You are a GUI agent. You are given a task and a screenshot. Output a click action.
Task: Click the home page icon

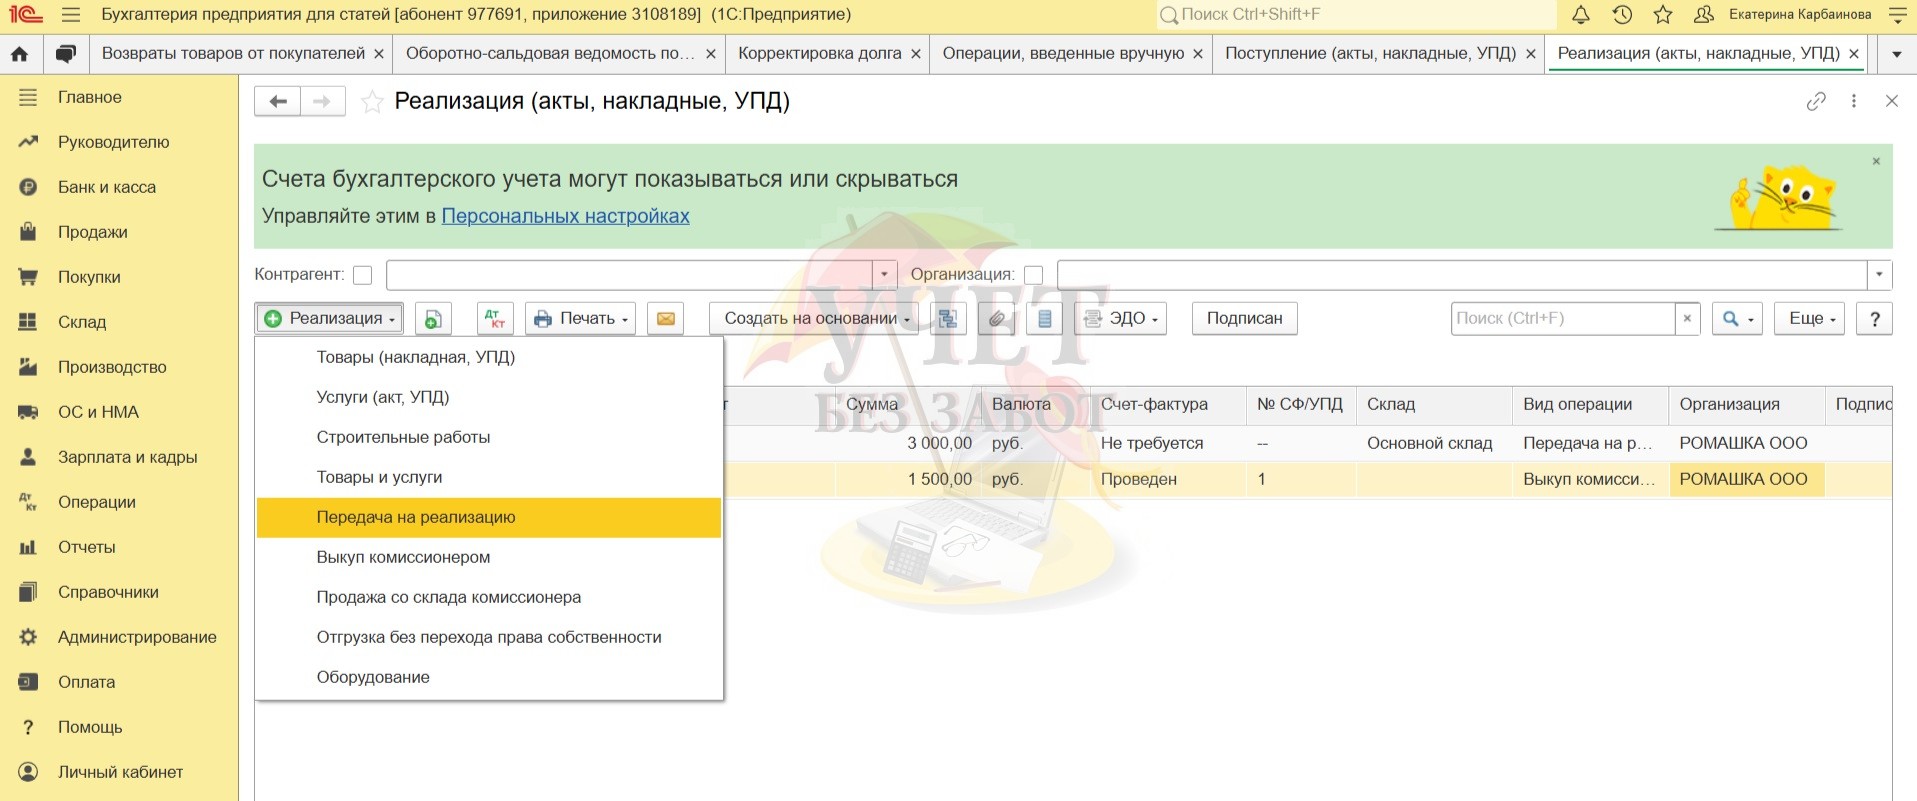pyautogui.click(x=20, y=54)
